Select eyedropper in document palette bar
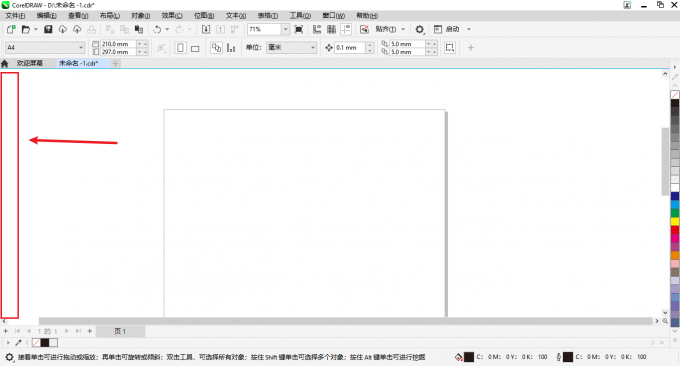This screenshot has width=680, height=366. [x=18, y=343]
